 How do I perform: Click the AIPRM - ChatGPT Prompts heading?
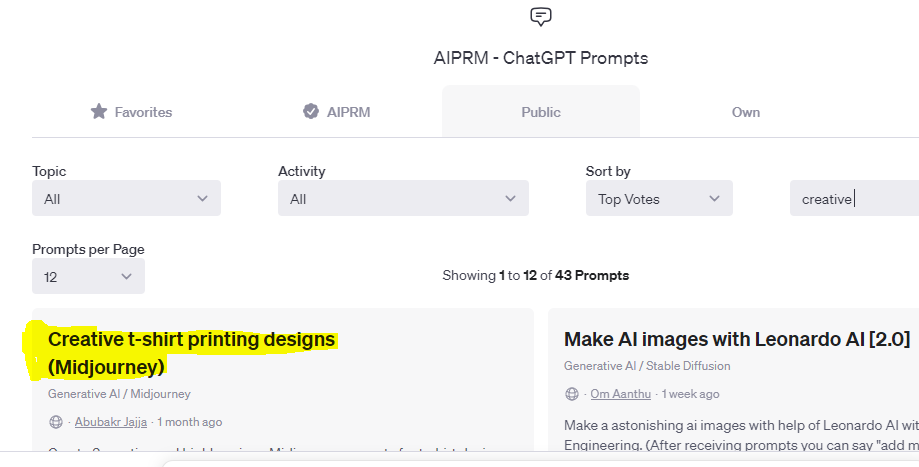click(540, 58)
